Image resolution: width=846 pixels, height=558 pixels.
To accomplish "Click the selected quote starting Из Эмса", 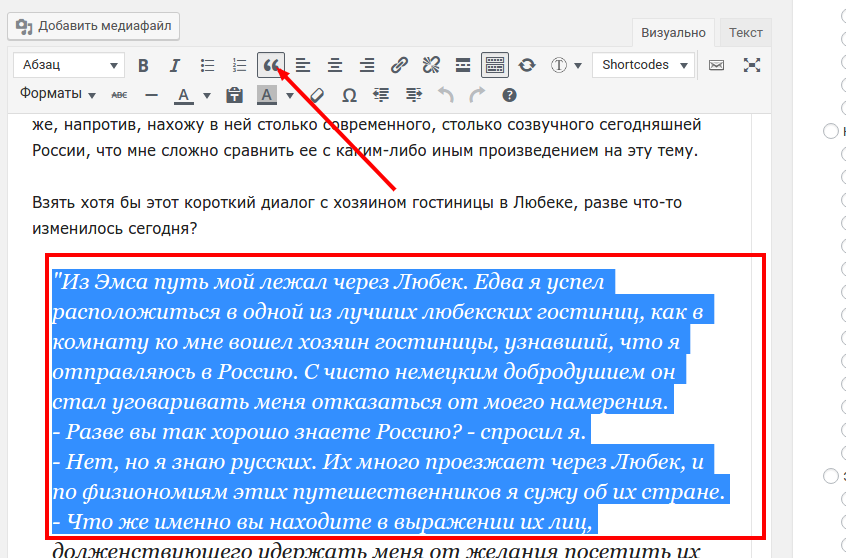I will coord(391,402).
